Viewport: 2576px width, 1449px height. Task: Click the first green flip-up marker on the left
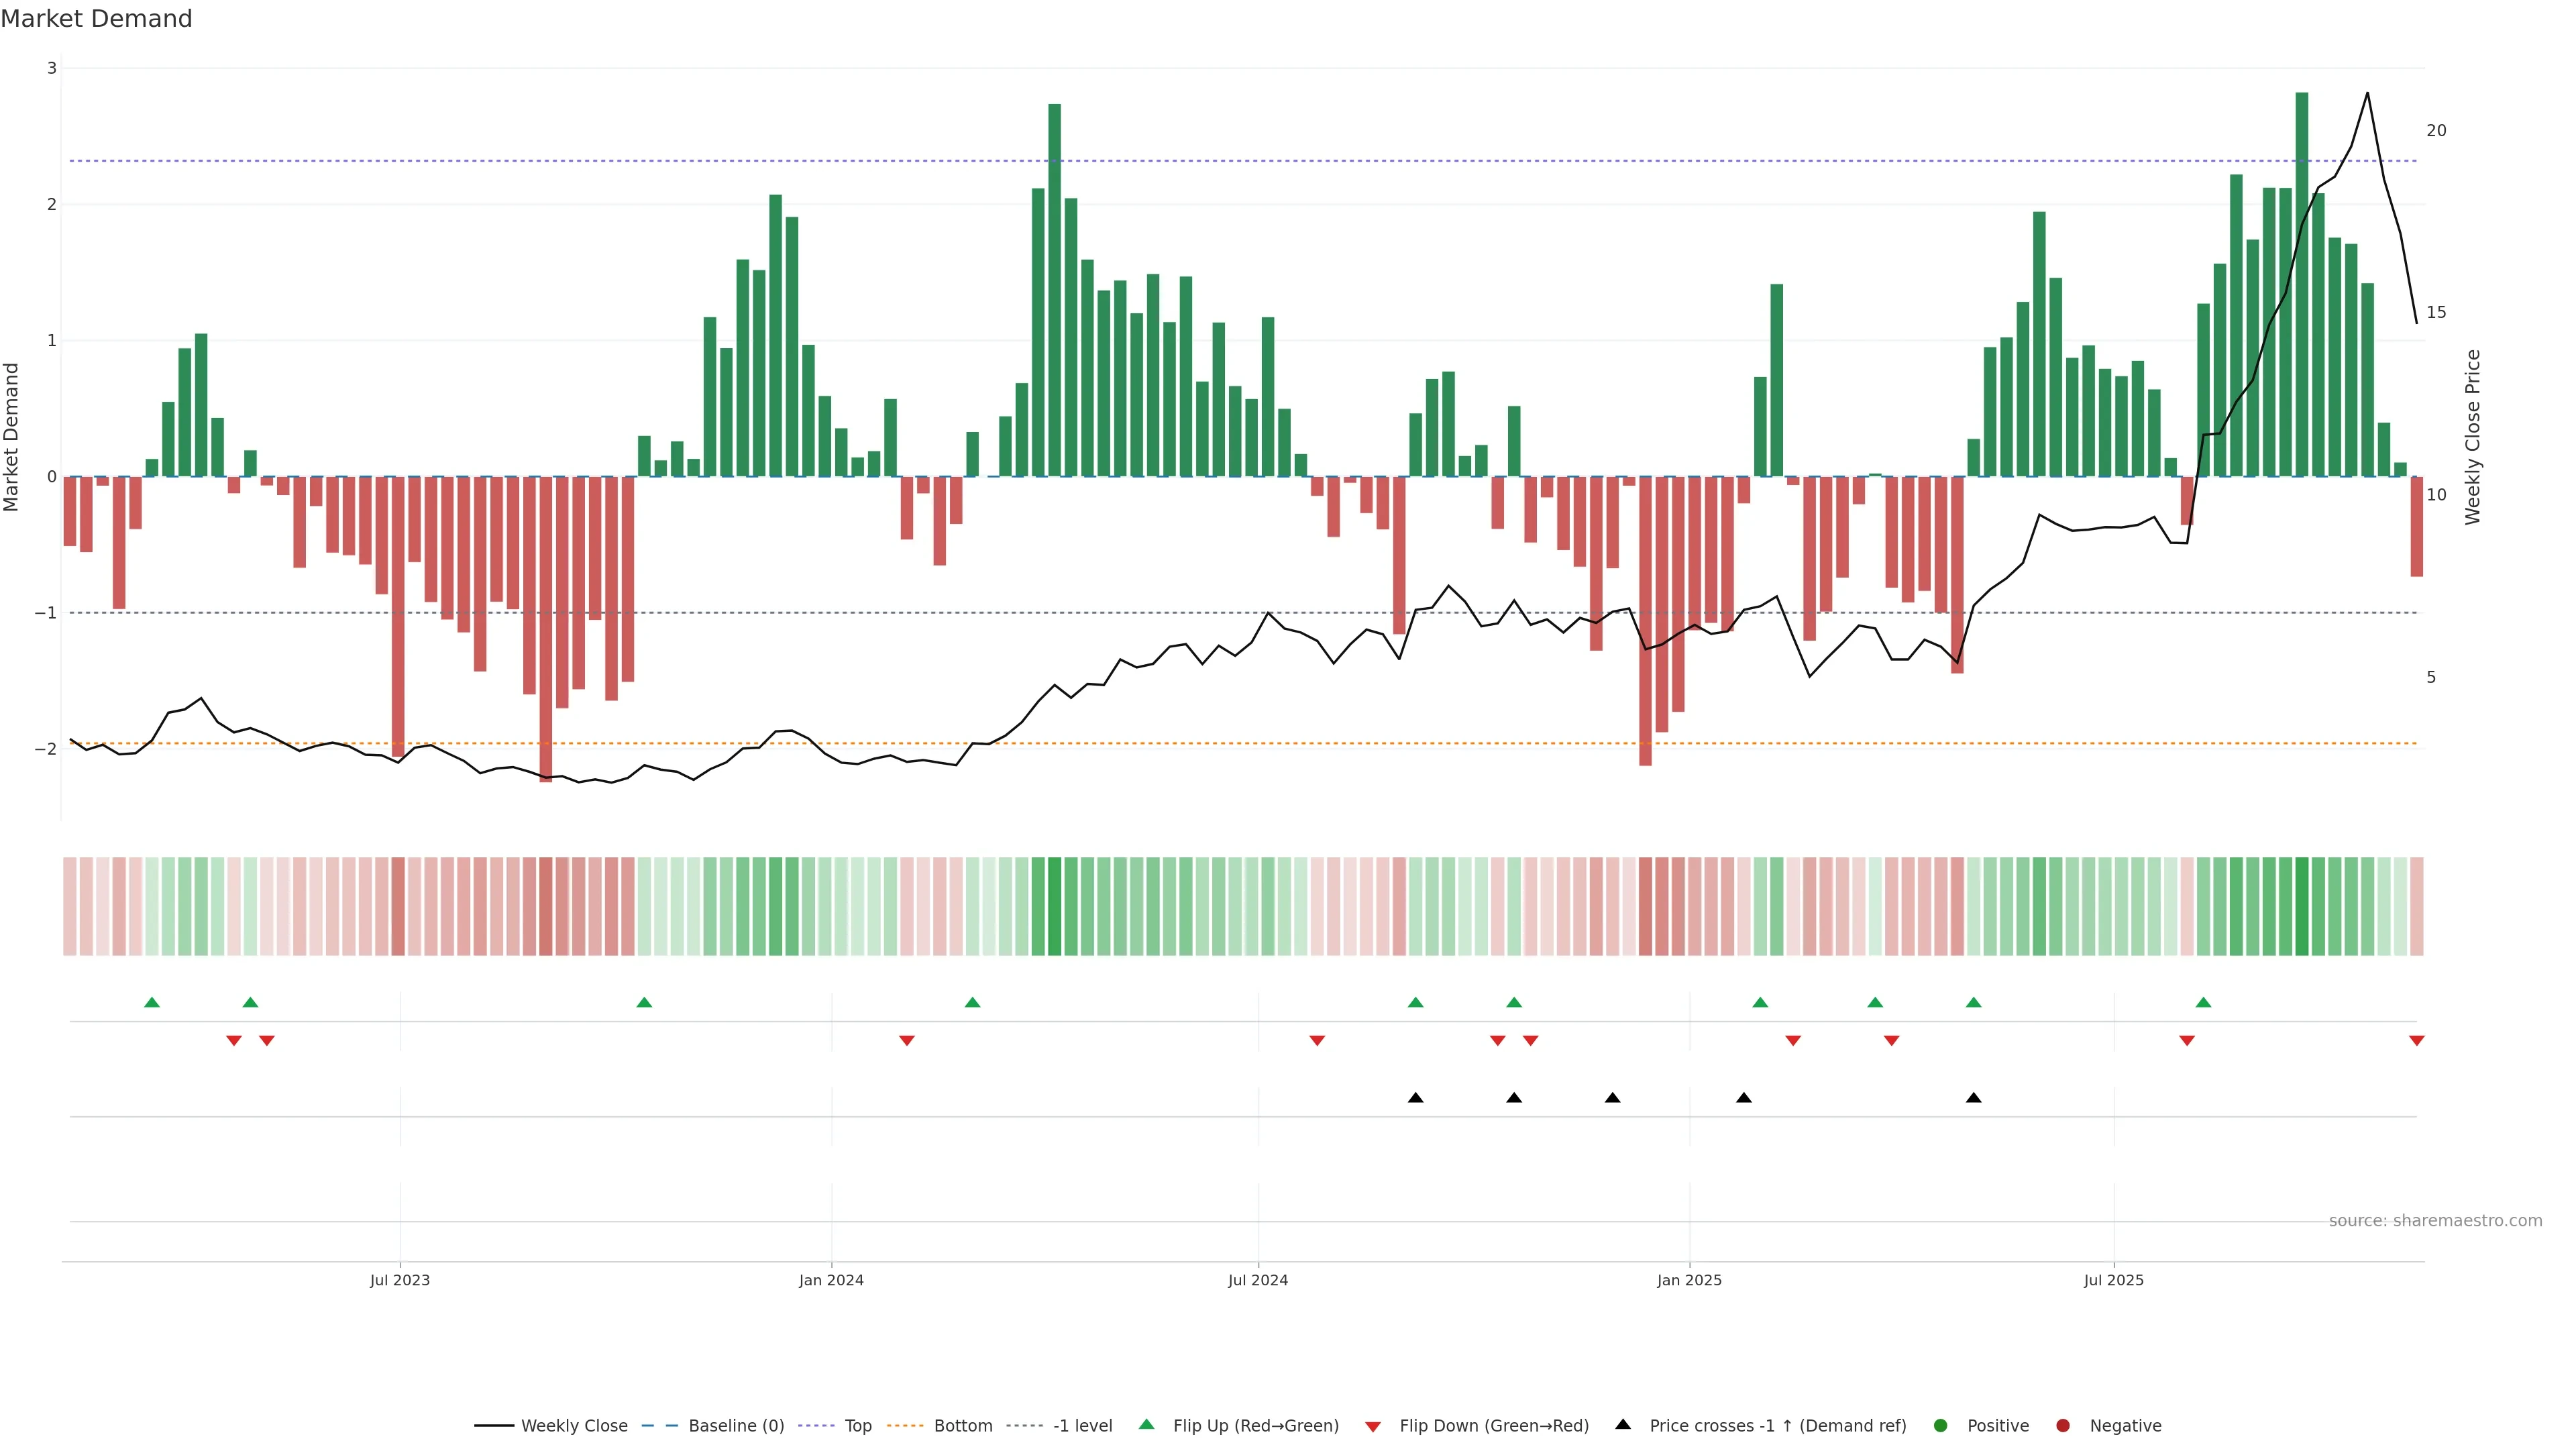point(152,1002)
